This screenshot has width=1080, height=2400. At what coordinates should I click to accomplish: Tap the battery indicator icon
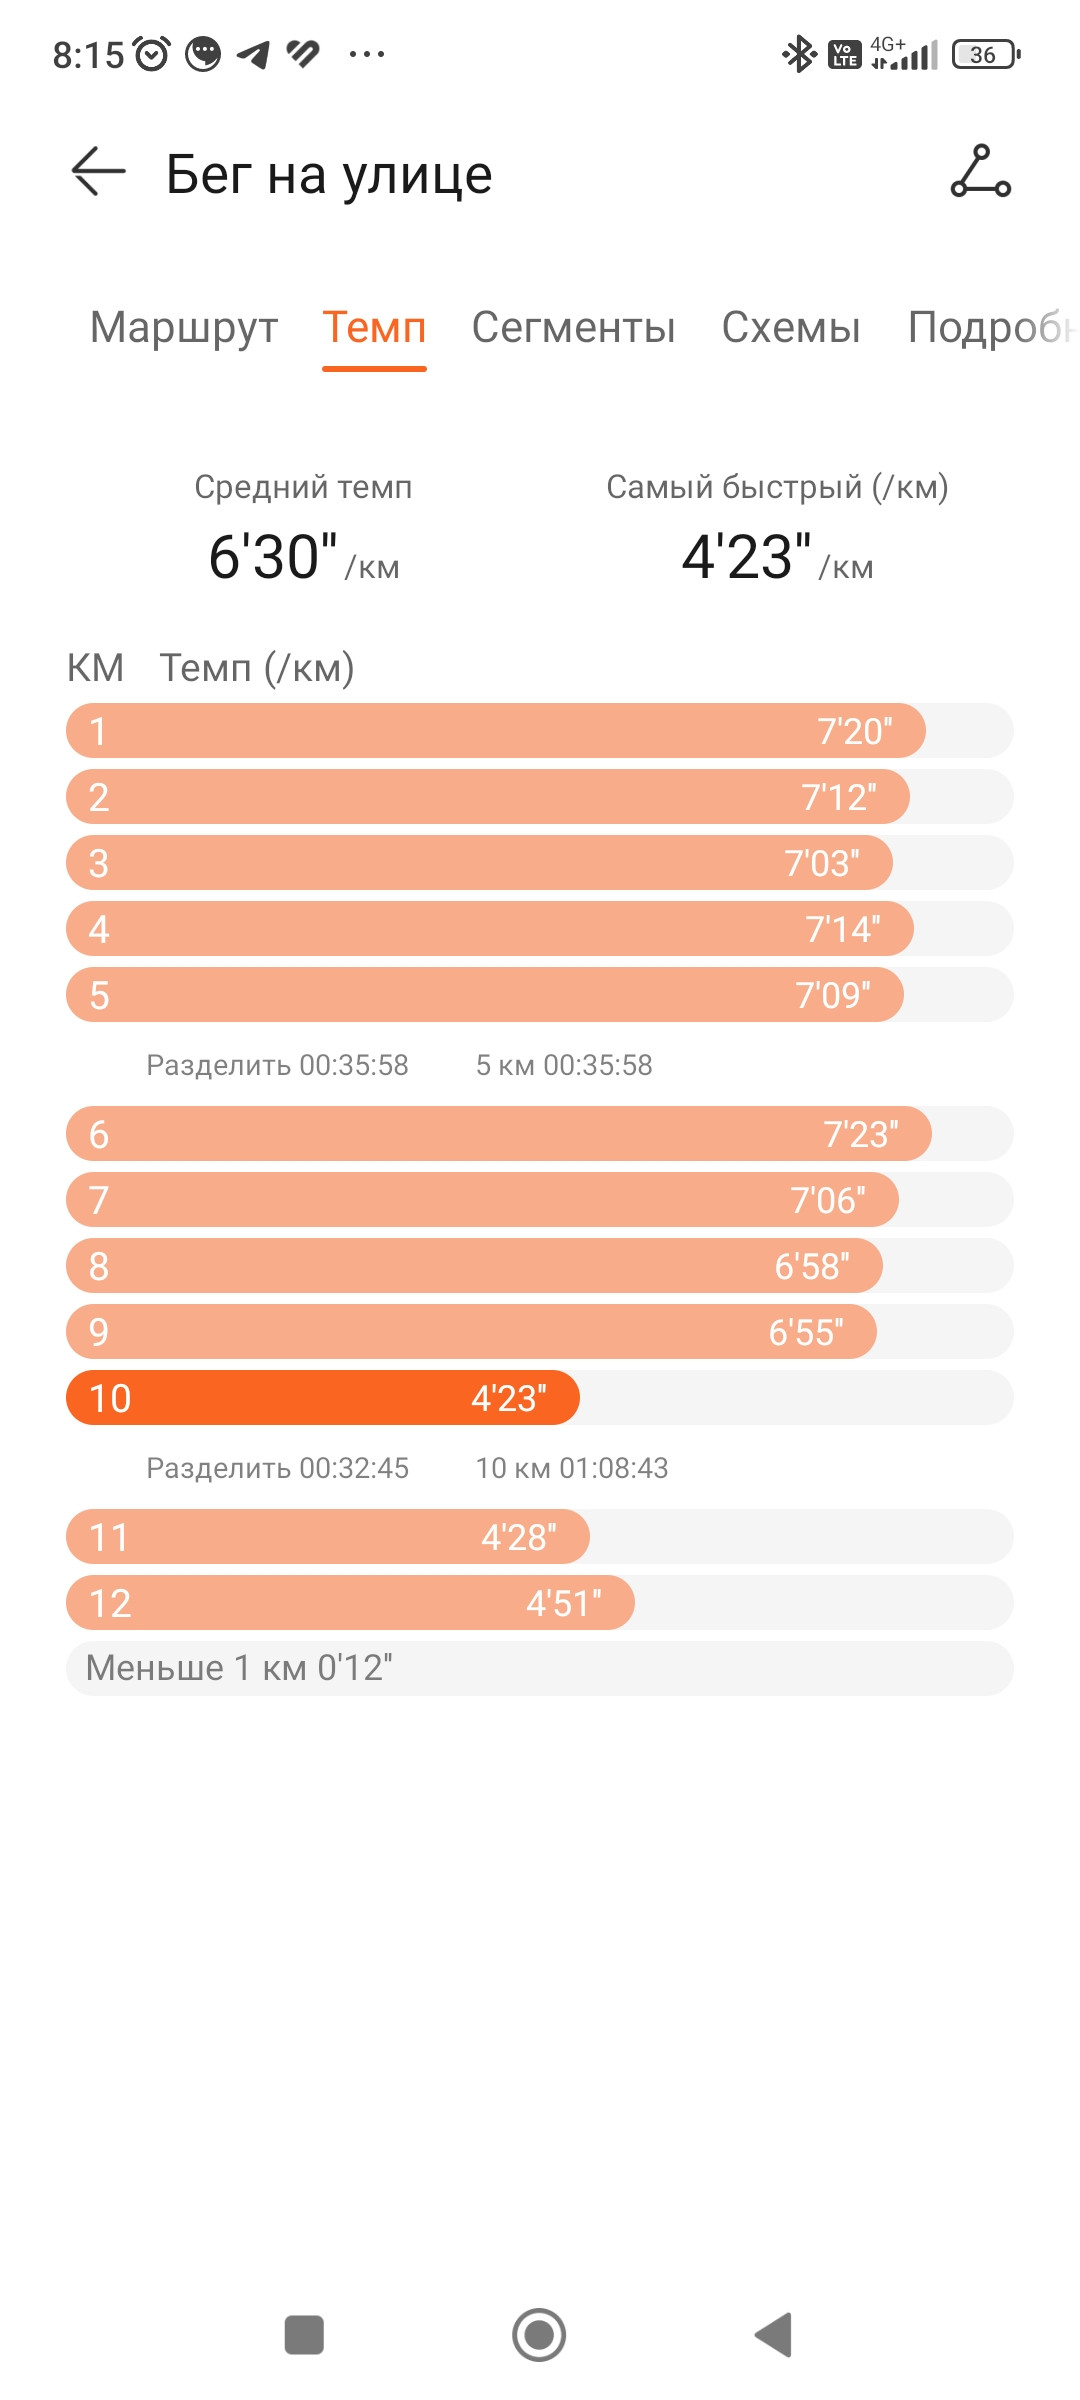[986, 54]
